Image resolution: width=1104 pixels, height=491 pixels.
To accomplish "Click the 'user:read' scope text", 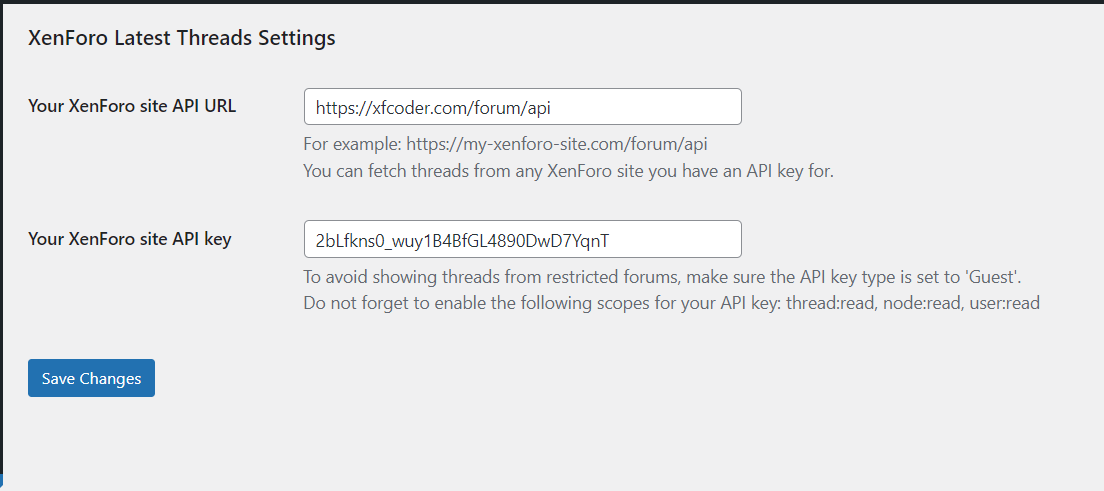I will (x=1002, y=303).
